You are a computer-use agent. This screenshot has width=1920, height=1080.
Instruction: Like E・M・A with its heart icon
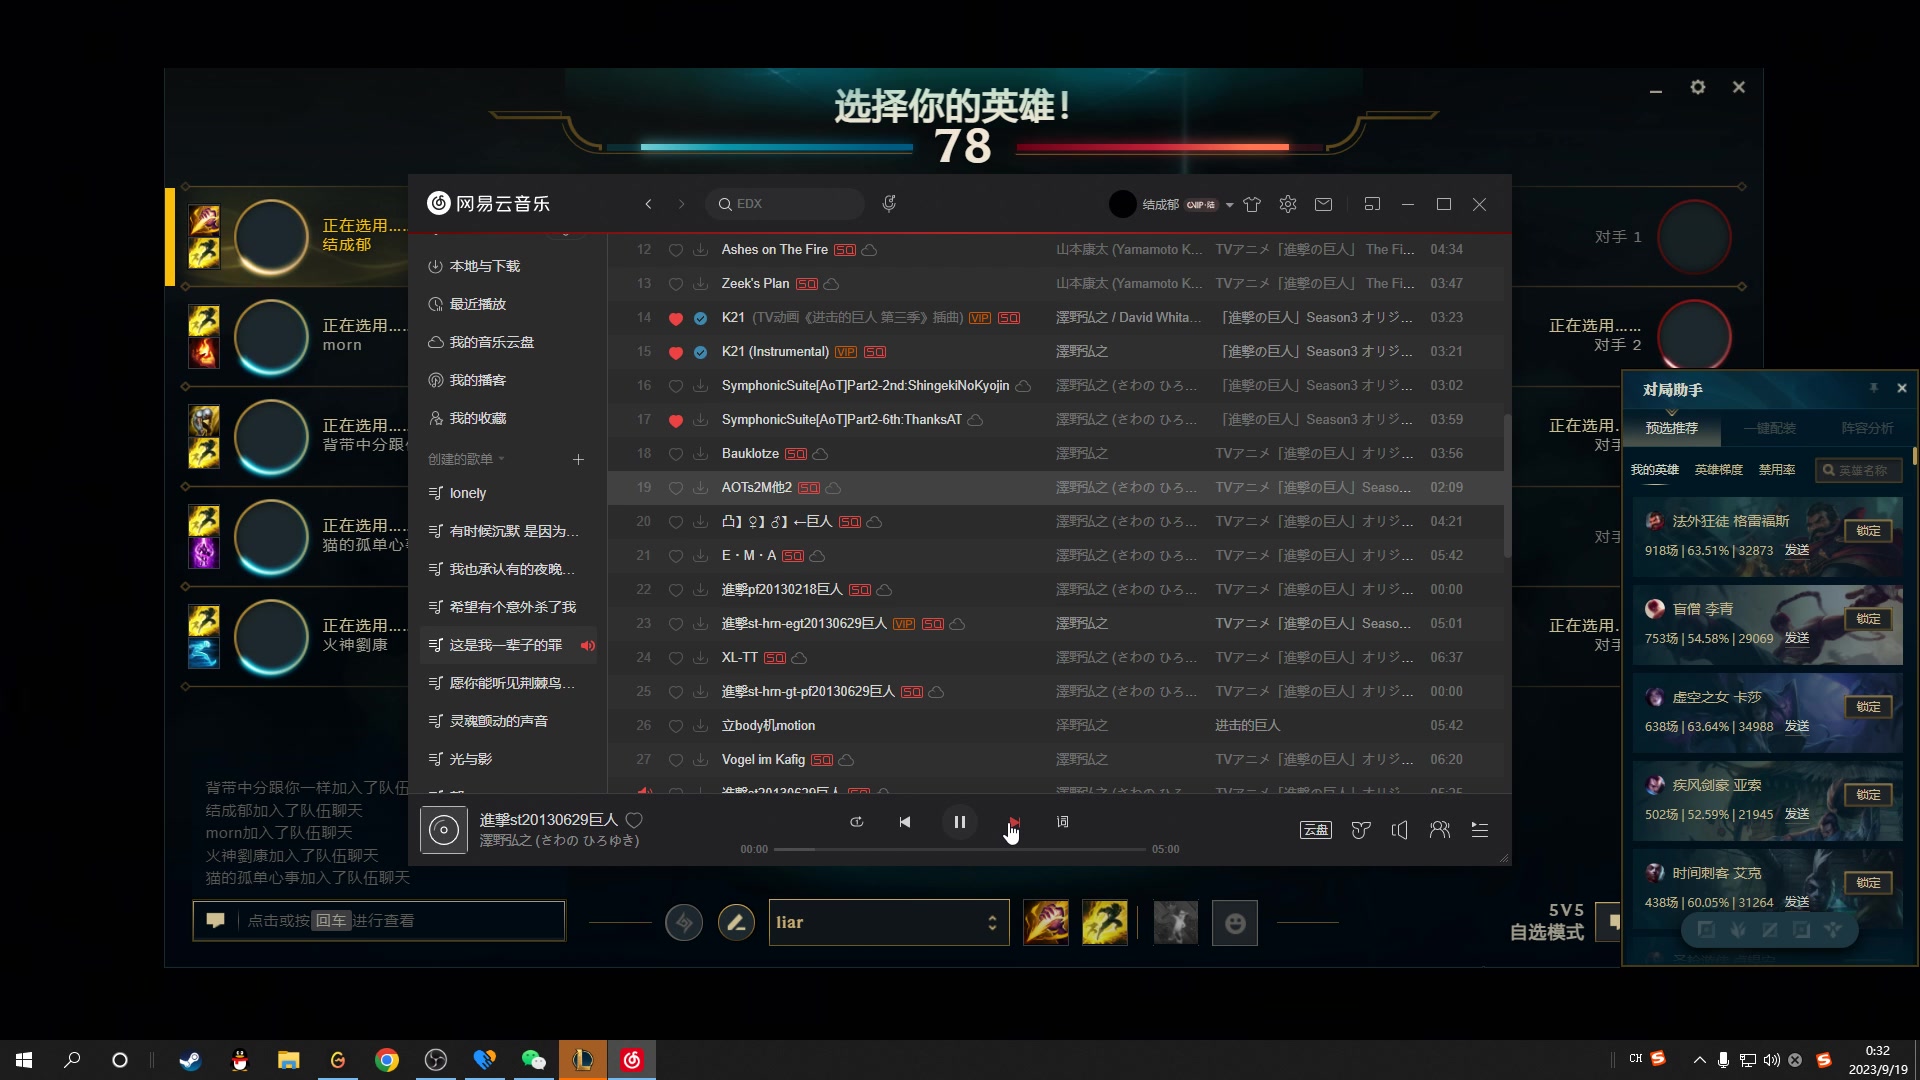click(676, 556)
